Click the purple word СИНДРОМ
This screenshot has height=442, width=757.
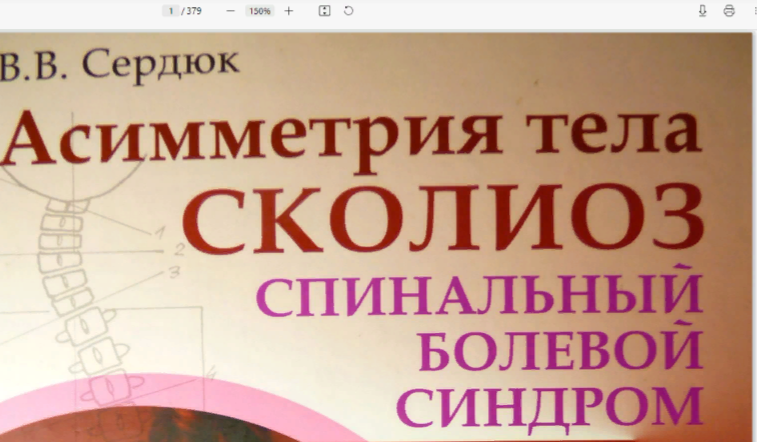[x=555, y=407]
